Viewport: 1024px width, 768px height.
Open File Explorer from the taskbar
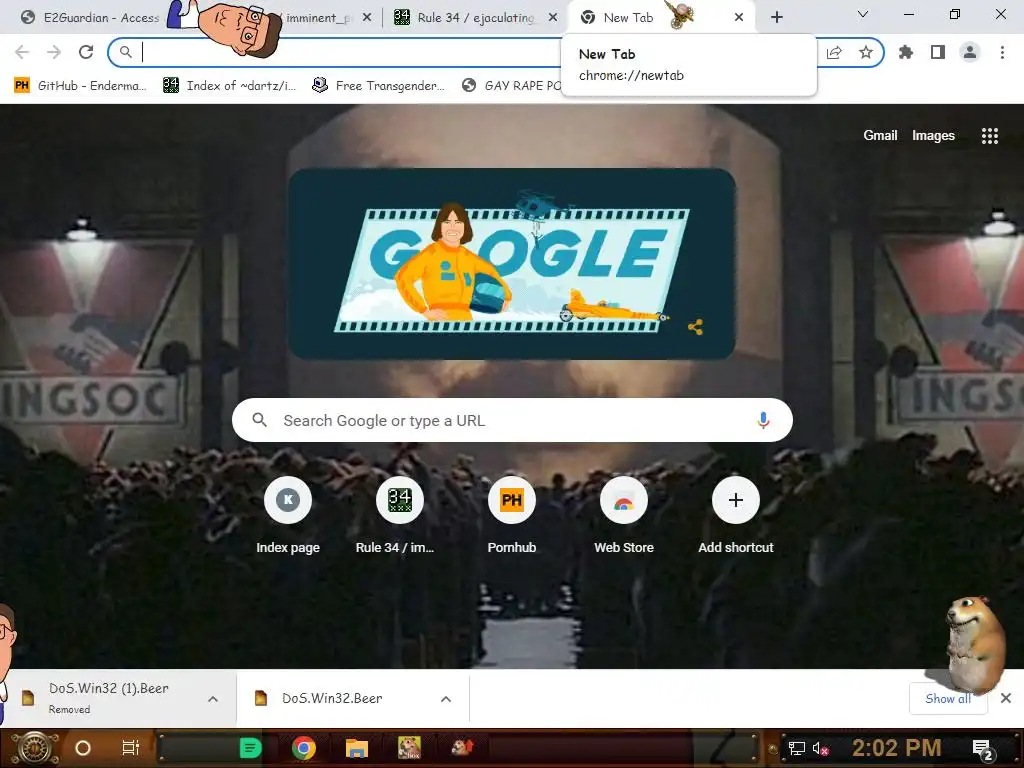357,748
